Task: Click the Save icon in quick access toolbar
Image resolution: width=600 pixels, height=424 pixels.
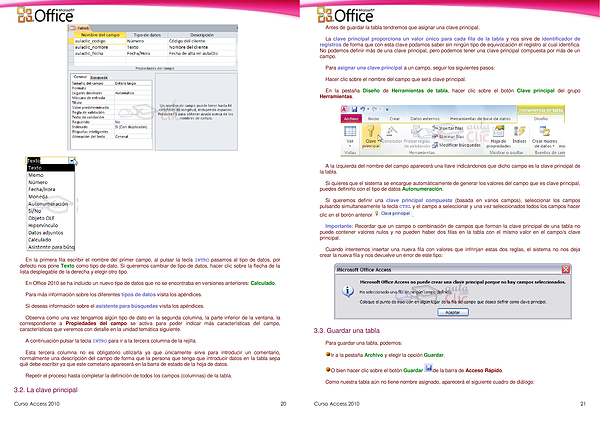Action: click(x=354, y=109)
